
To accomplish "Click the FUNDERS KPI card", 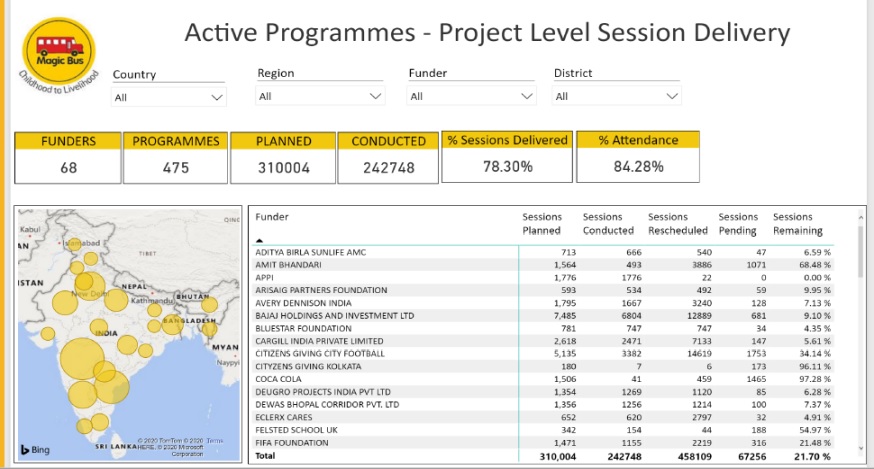I will tap(68, 158).
